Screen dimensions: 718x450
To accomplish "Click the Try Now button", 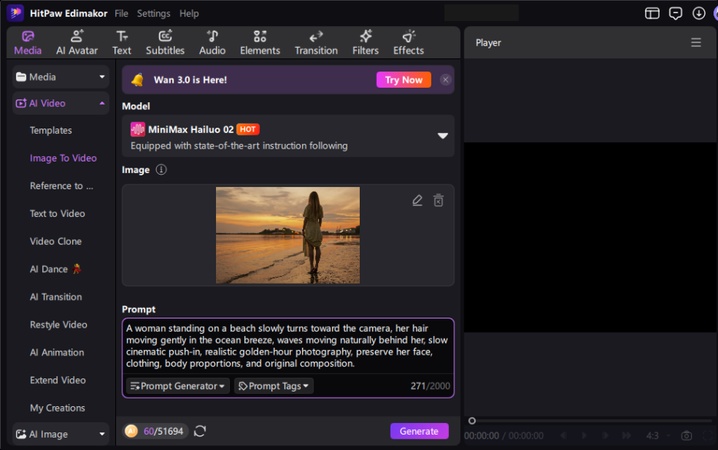I will pyautogui.click(x=403, y=80).
